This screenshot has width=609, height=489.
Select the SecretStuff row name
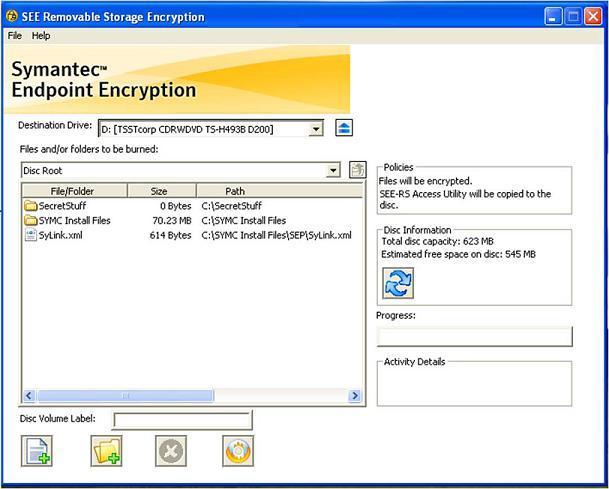tap(62, 206)
